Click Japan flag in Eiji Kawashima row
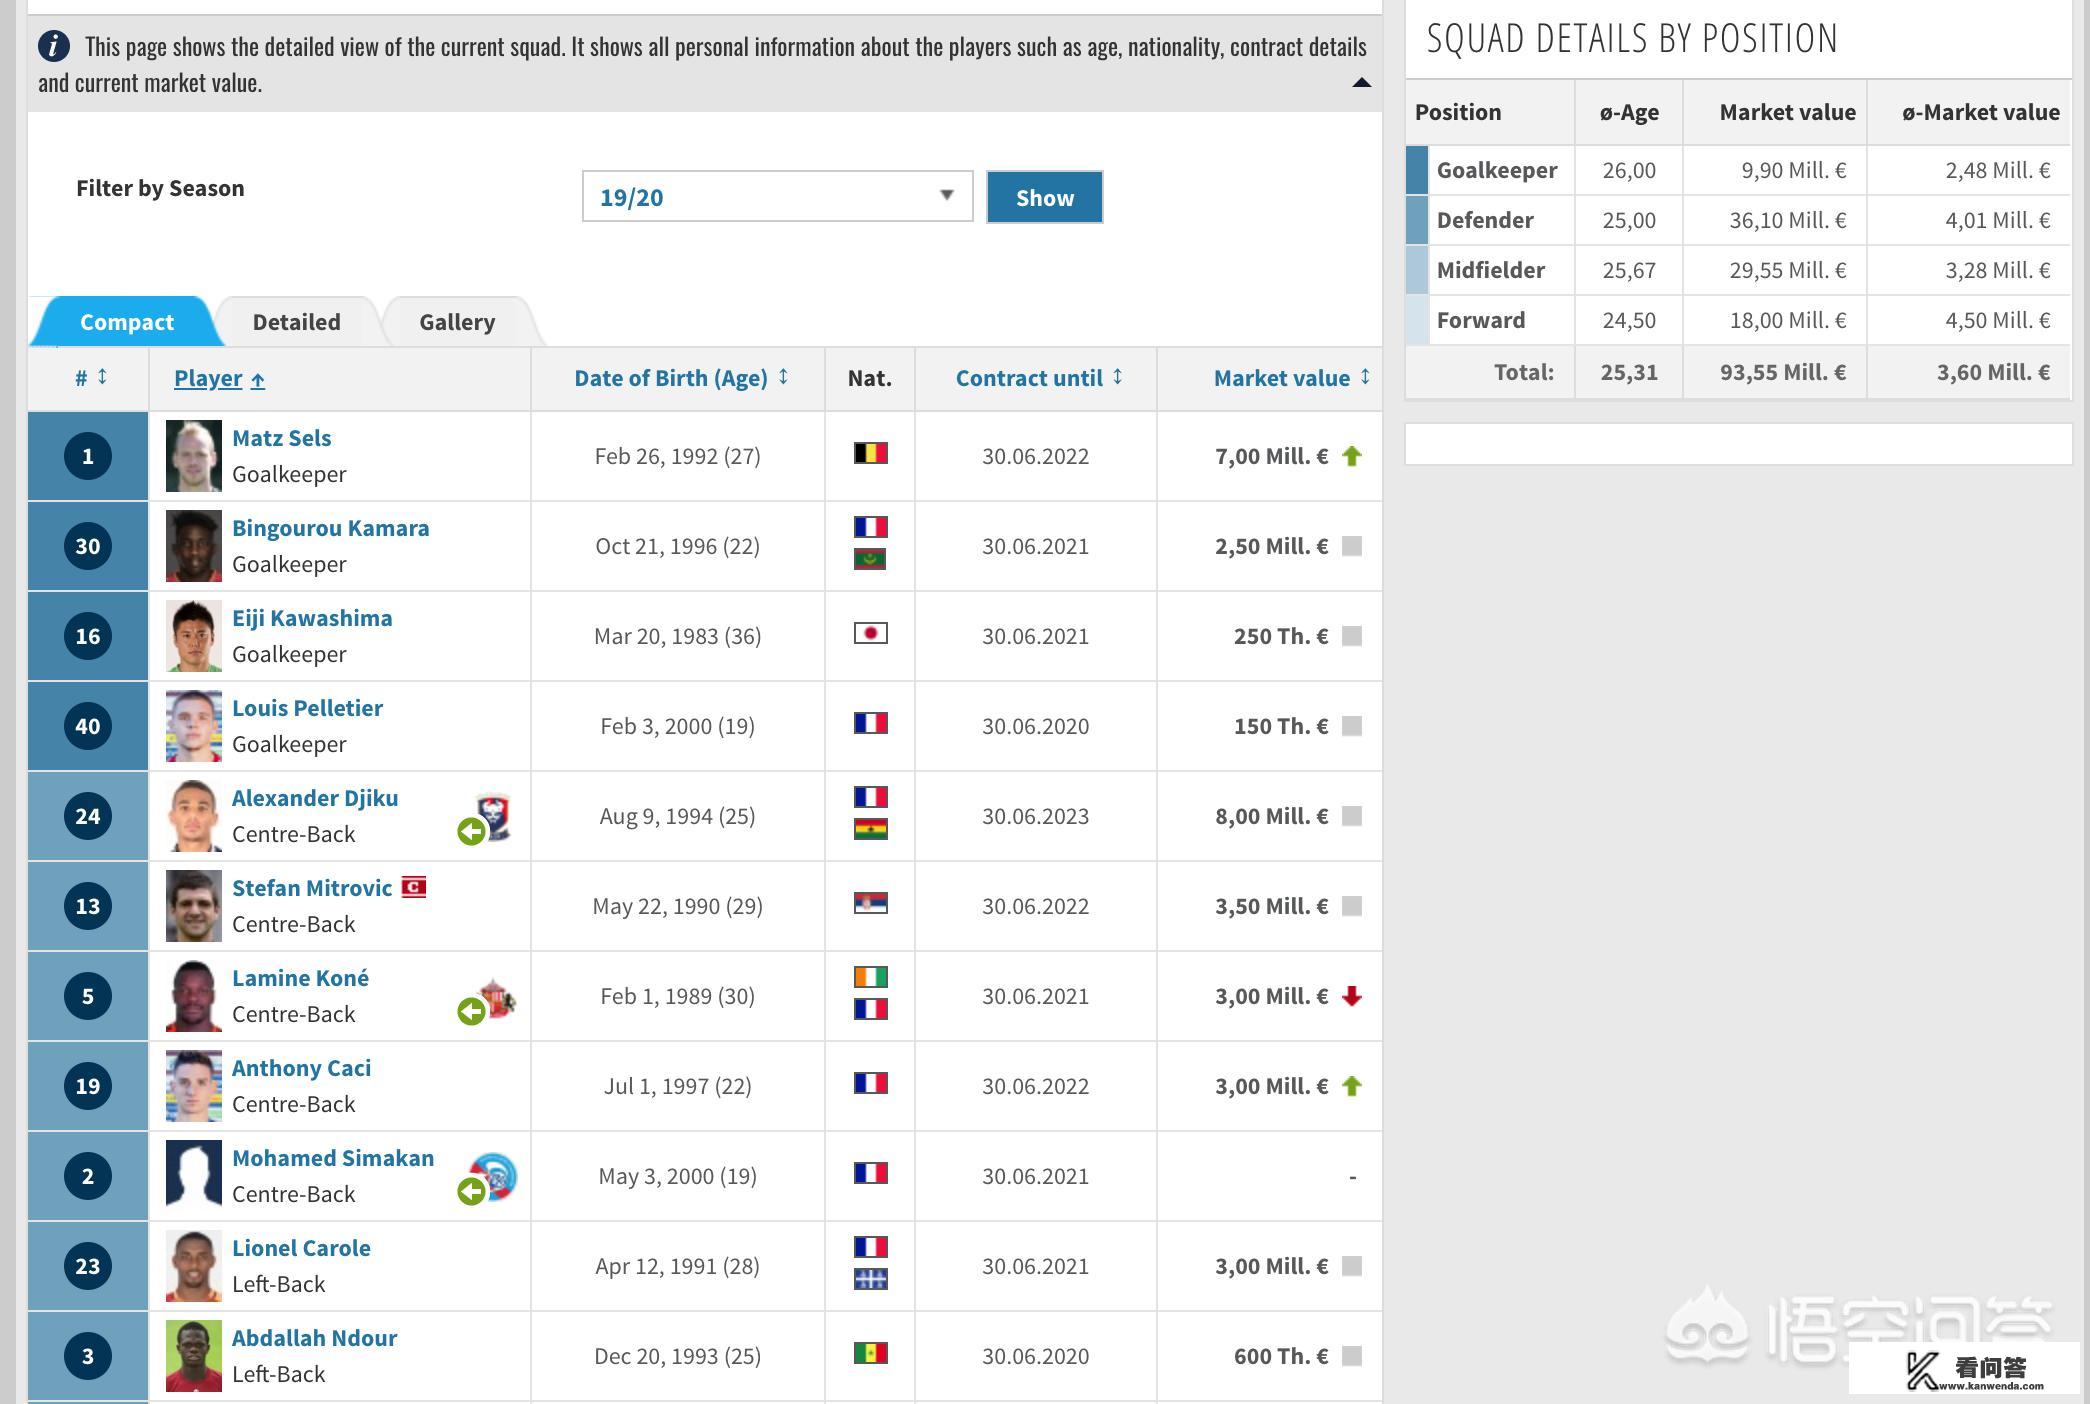This screenshot has width=2090, height=1404. (870, 633)
